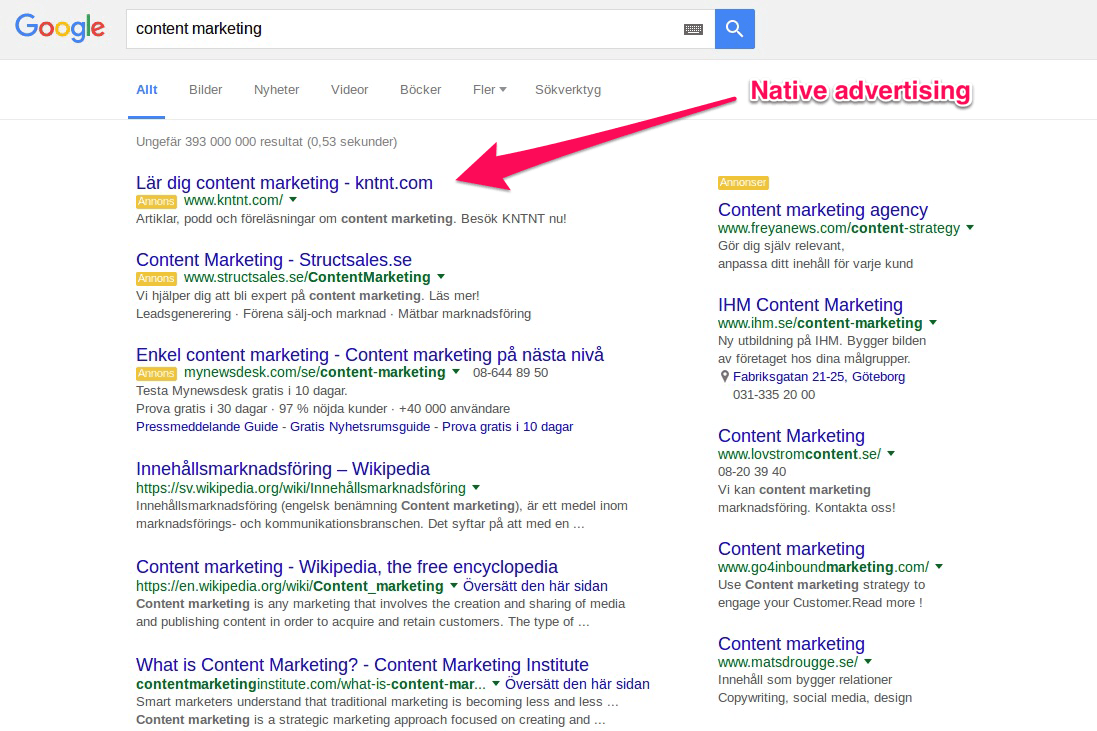Click the Fabriksgatan 21-25, Göteborg address link
Image resolution: width=1097 pixels, height=731 pixels.
[x=819, y=376]
